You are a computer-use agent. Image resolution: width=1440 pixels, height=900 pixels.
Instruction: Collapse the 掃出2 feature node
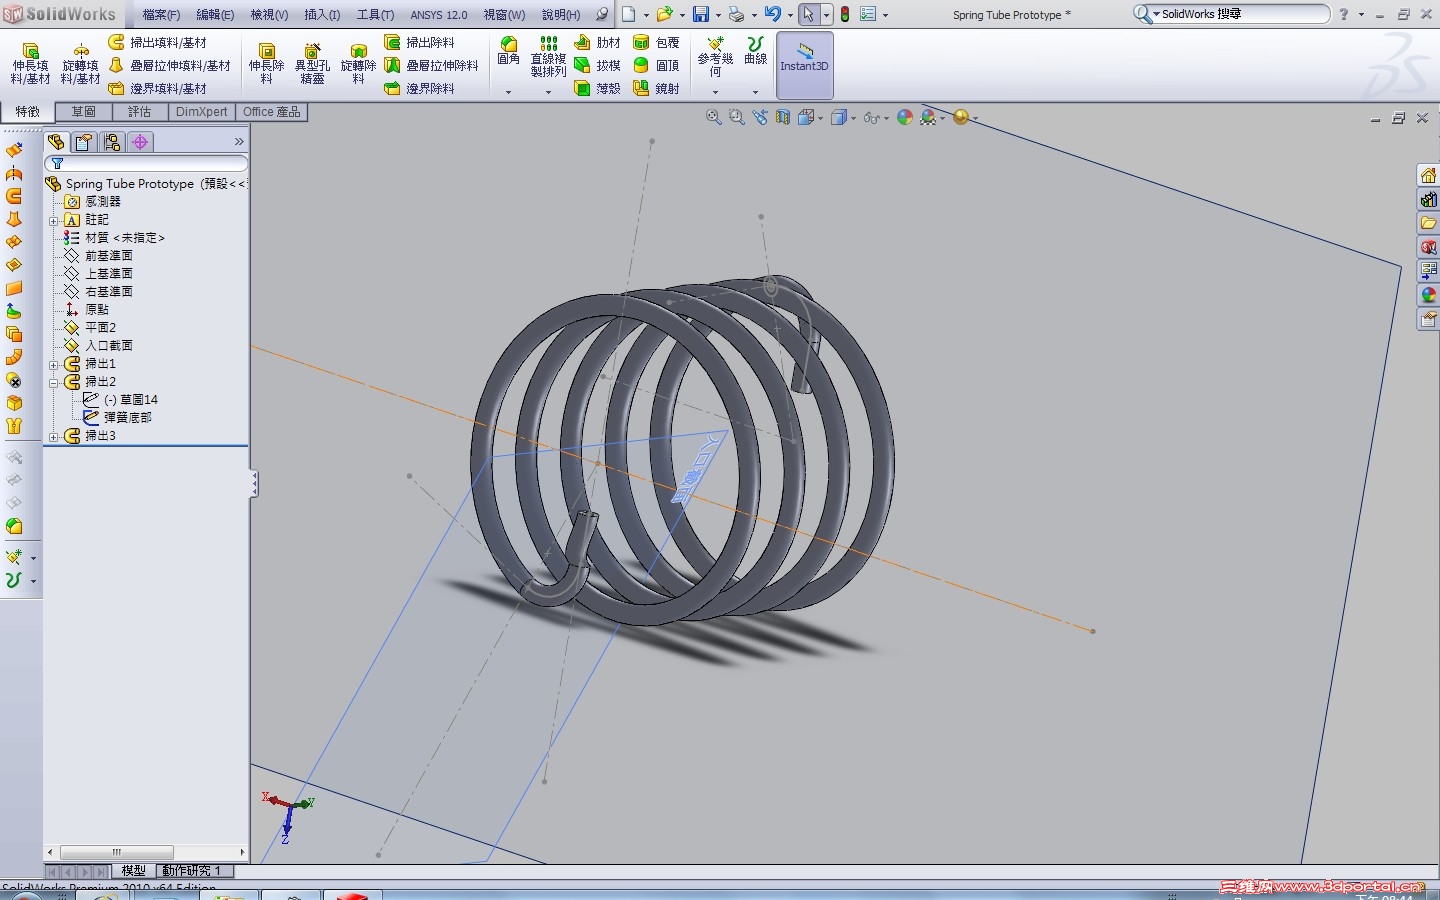click(54, 382)
